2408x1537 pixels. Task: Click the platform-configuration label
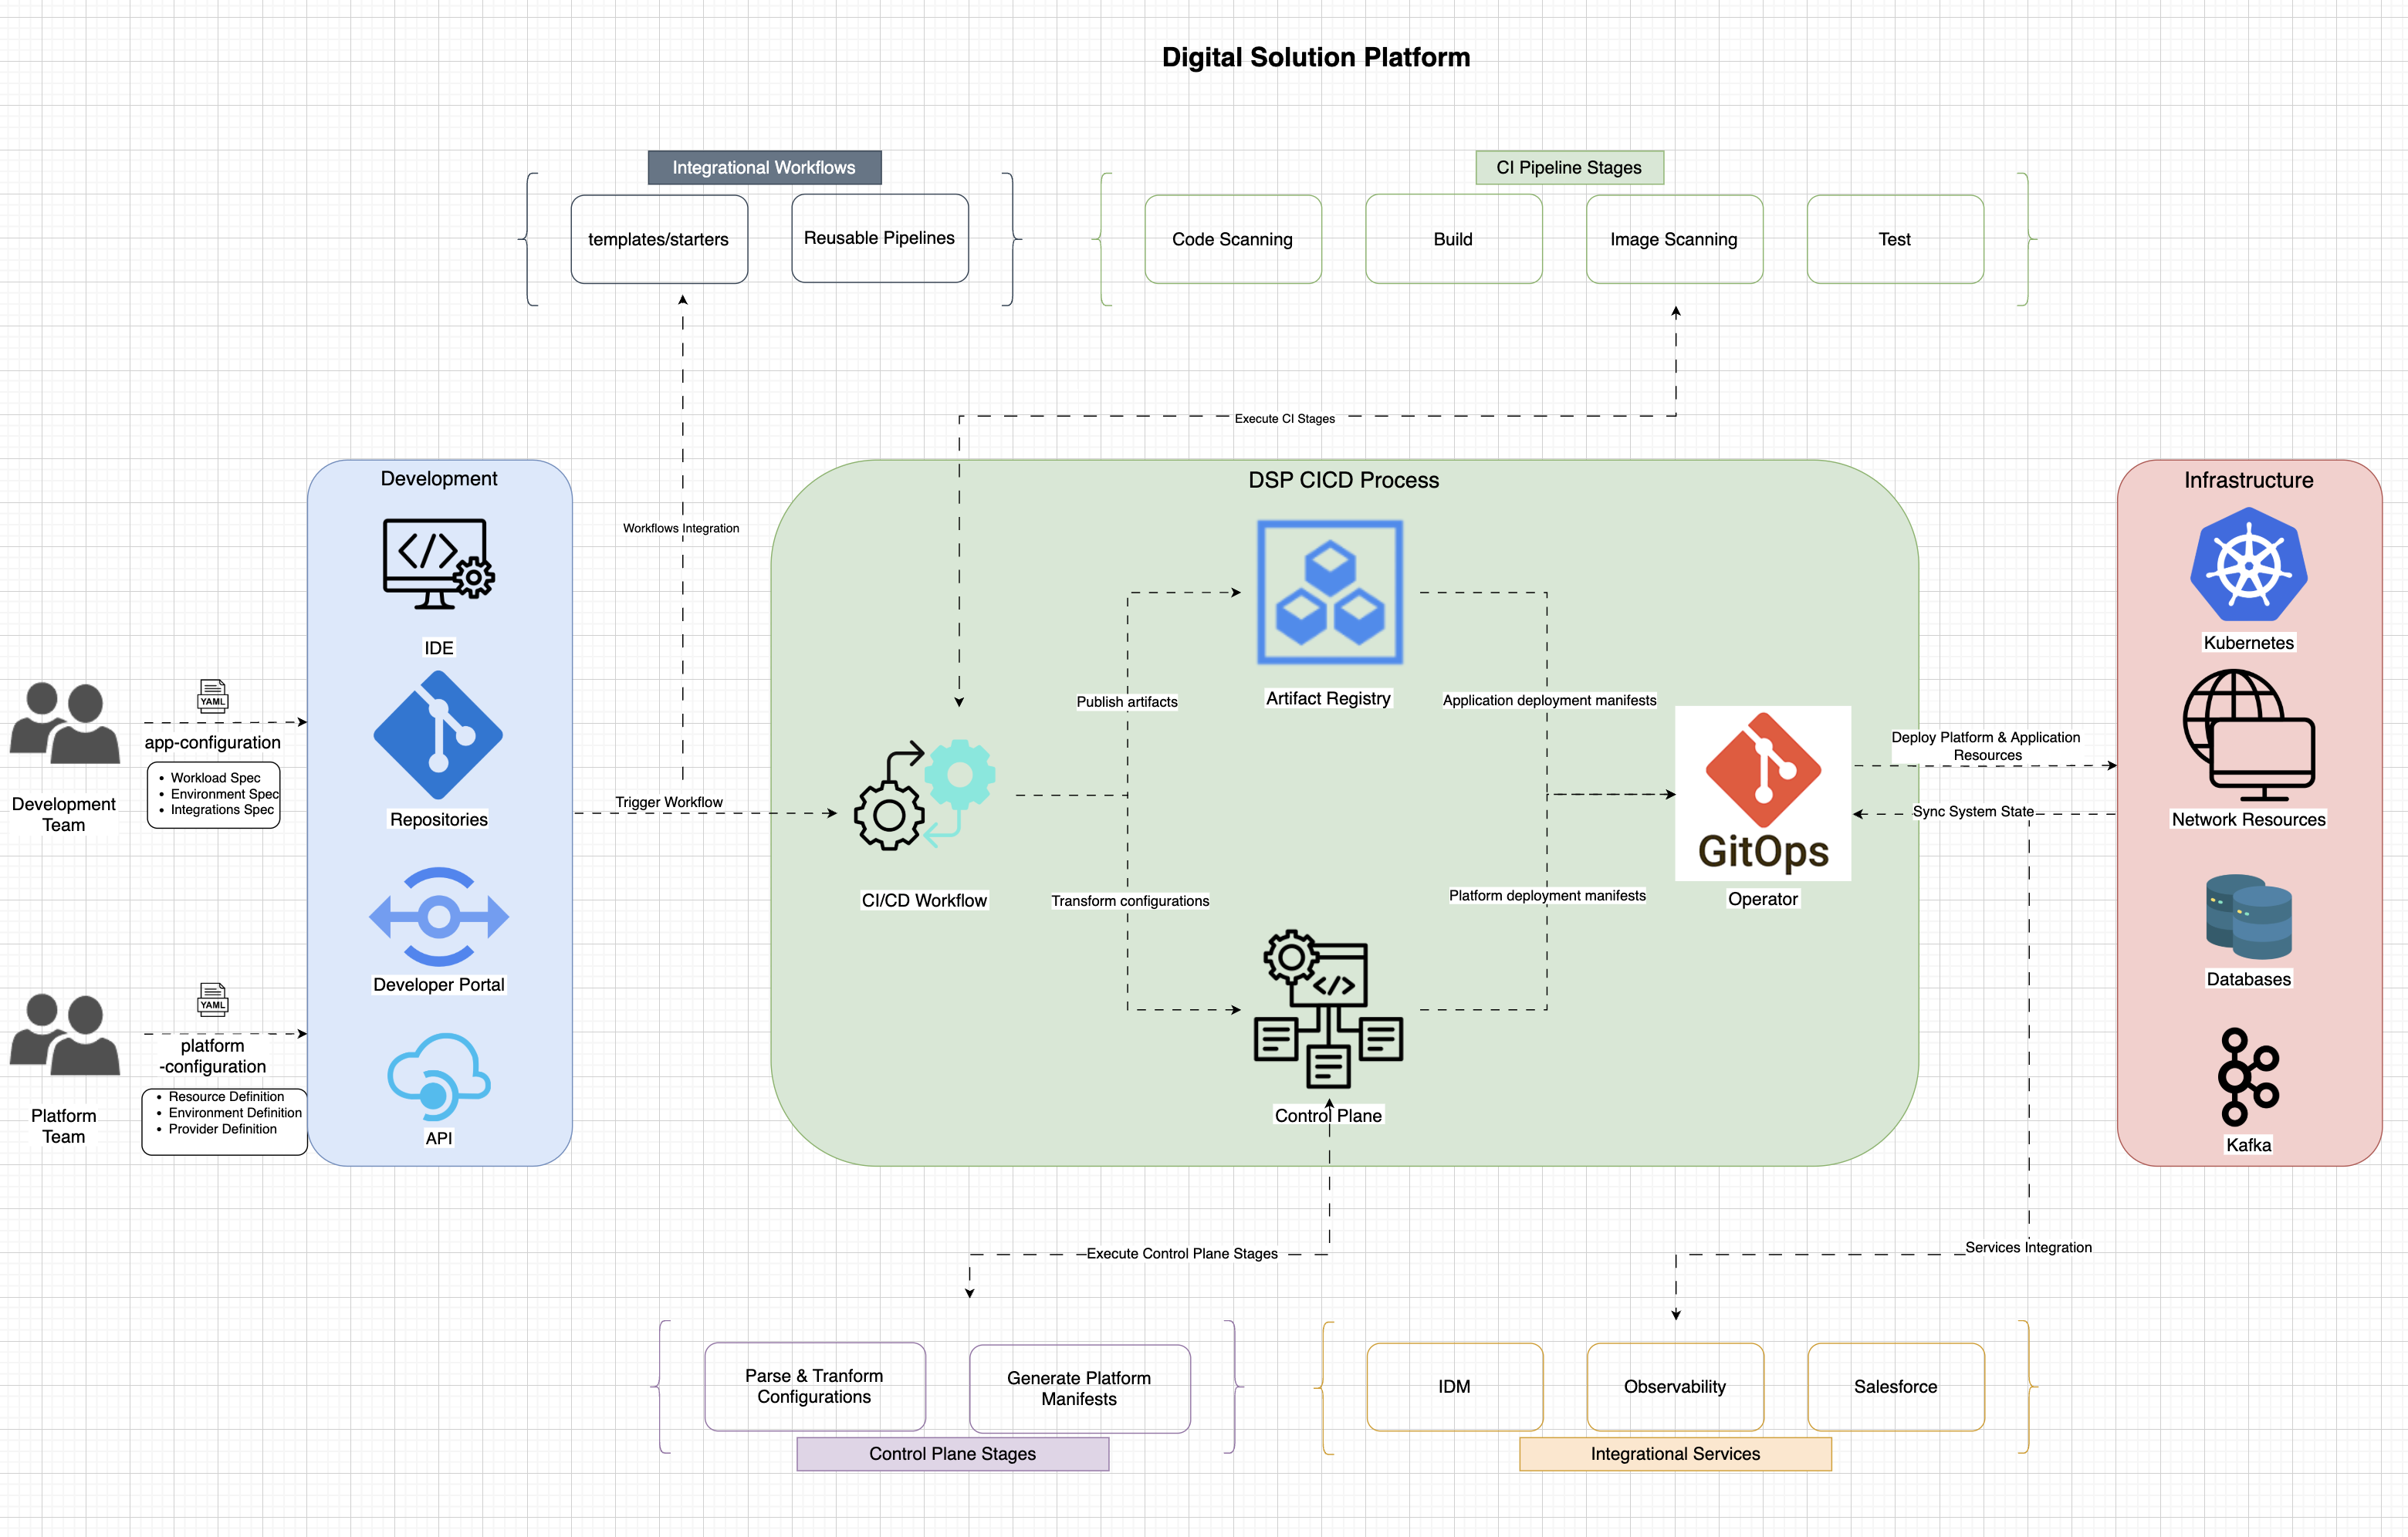213,1056
